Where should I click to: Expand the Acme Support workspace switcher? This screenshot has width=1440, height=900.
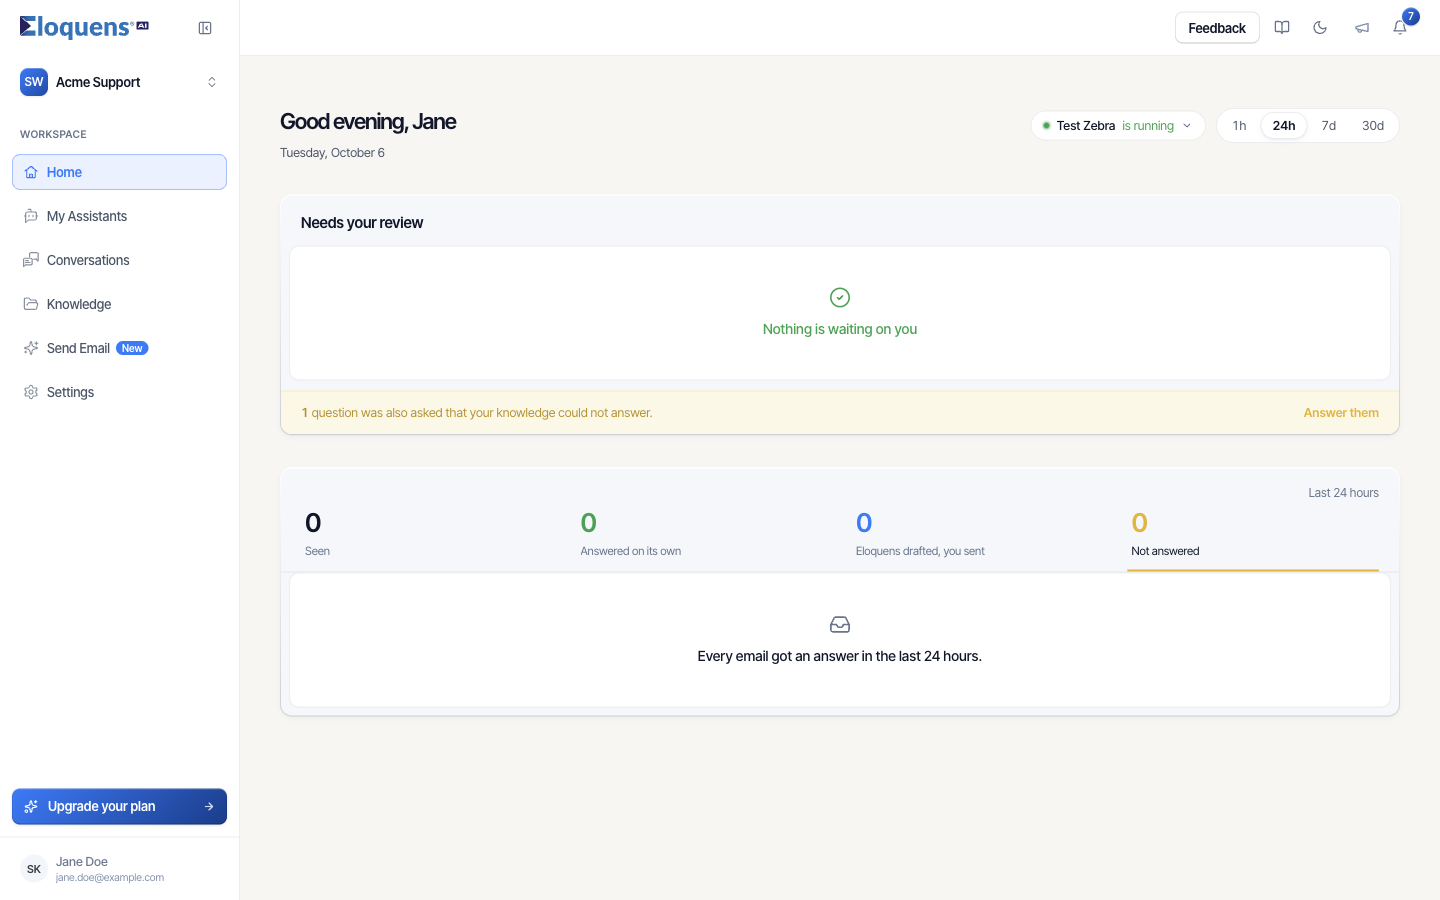[119, 82]
